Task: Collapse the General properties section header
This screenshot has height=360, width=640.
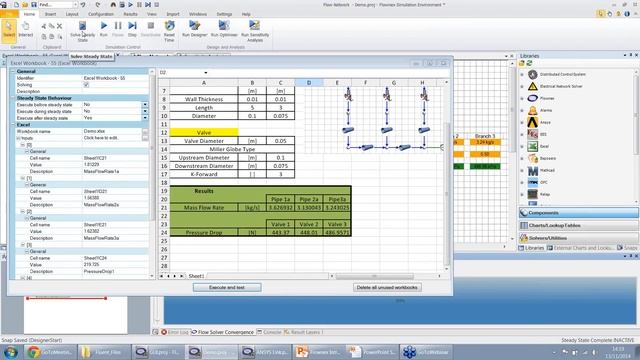Action: tap(13, 71)
